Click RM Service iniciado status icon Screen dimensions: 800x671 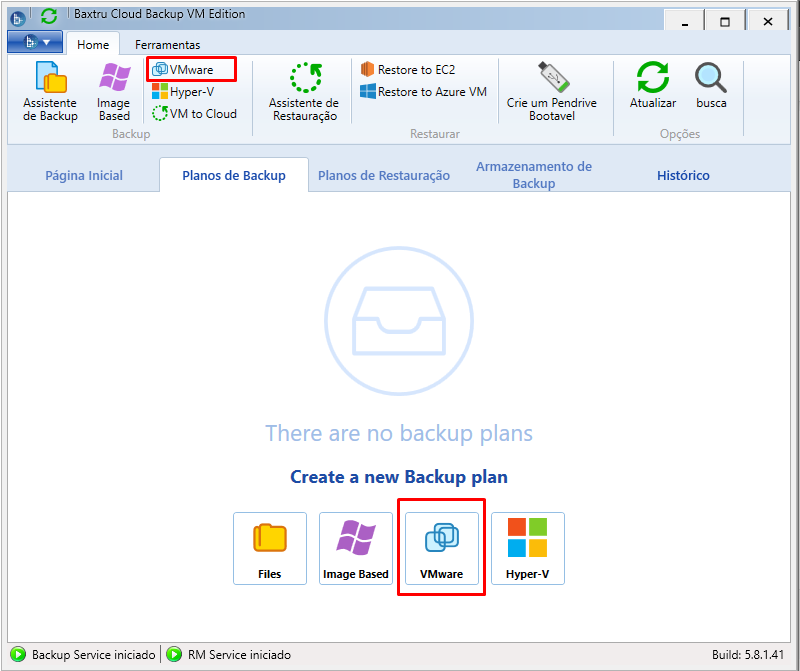(x=174, y=654)
